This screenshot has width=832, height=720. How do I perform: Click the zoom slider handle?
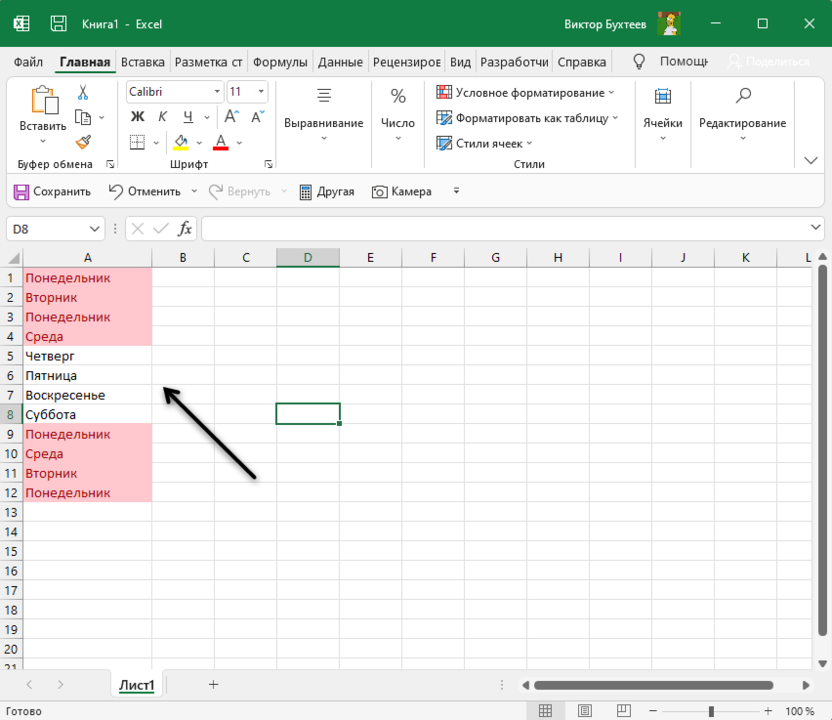point(711,711)
